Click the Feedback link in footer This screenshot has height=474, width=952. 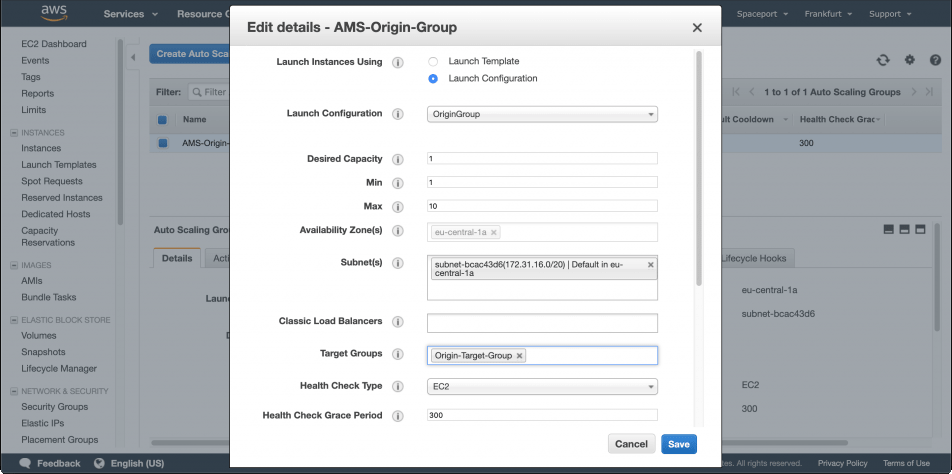[x=59, y=463]
